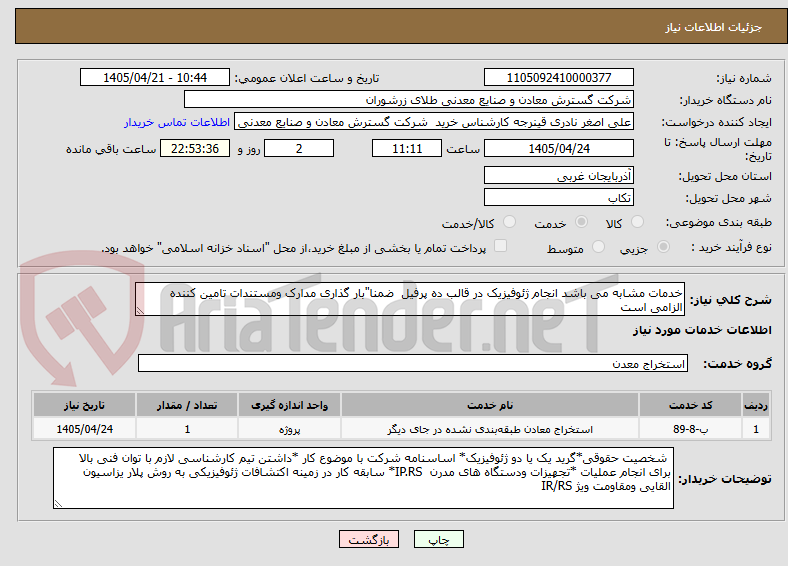Click the استان محل تحویل label
Viewport: 788px width, 566px height.
click(725, 176)
